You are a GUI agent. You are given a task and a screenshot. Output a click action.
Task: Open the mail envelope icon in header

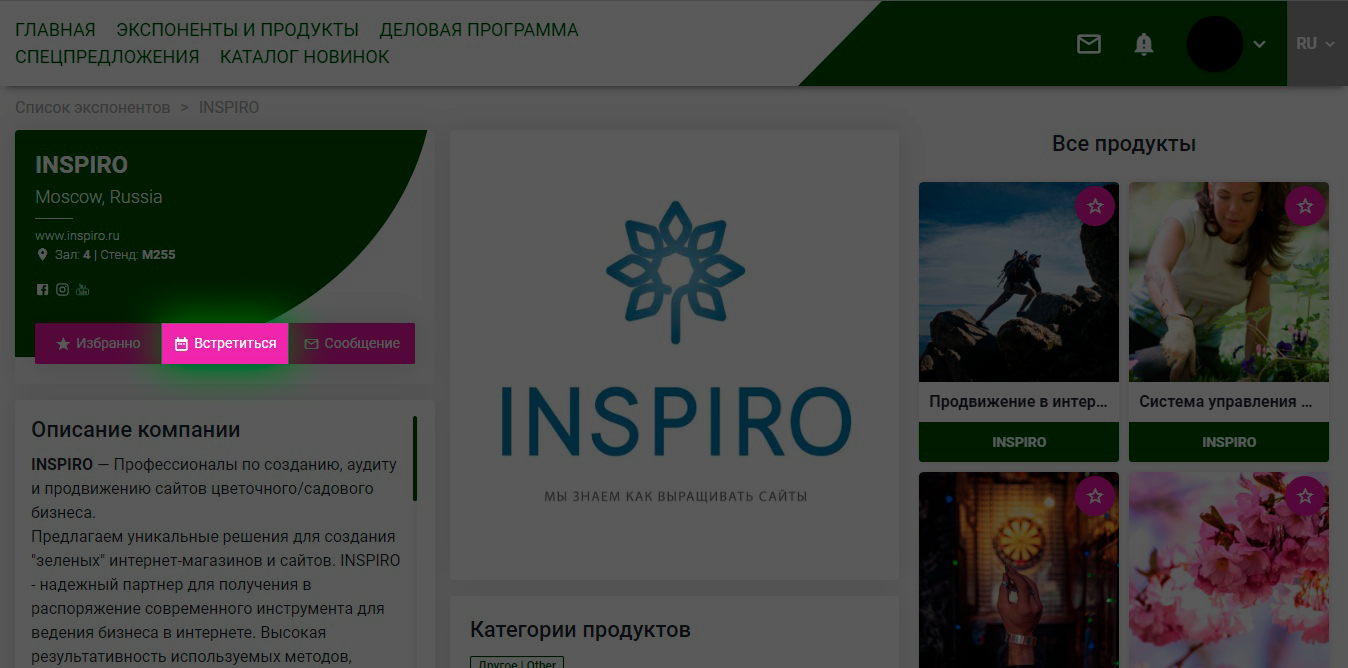1088,44
